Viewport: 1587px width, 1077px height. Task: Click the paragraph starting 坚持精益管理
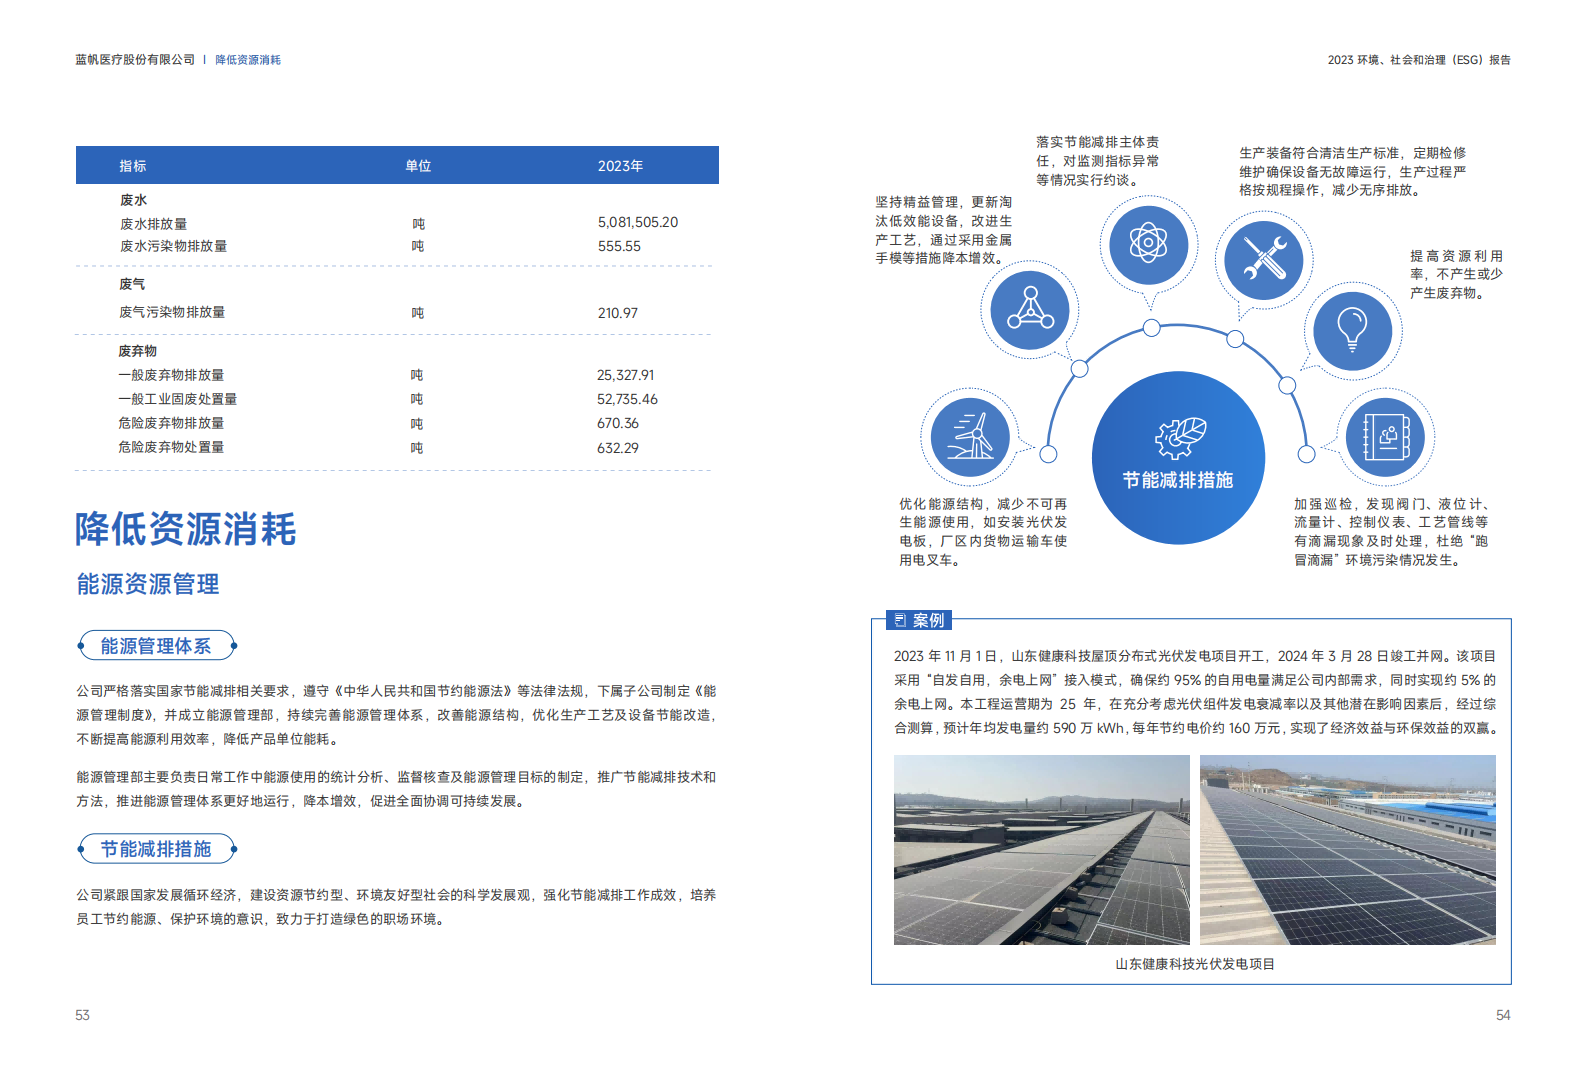943,230
